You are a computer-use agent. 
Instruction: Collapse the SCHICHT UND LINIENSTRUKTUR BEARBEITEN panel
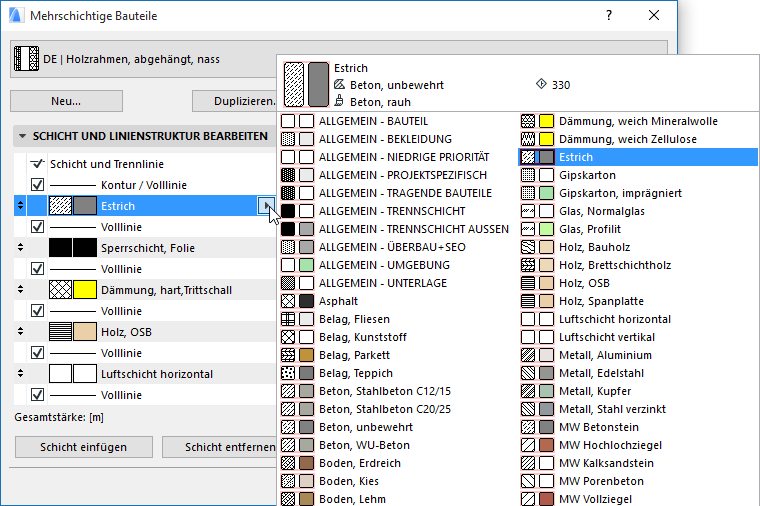(x=22, y=136)
